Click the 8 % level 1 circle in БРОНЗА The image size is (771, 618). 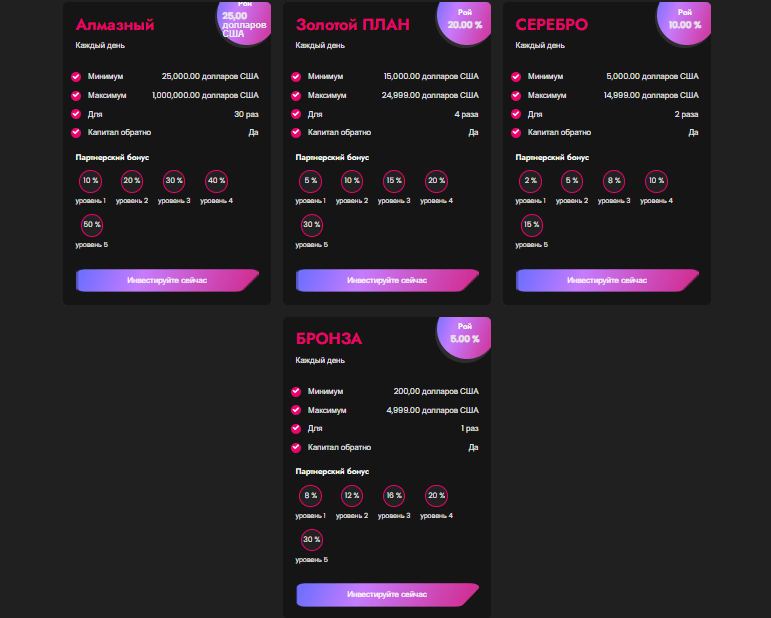pos(310,496)
